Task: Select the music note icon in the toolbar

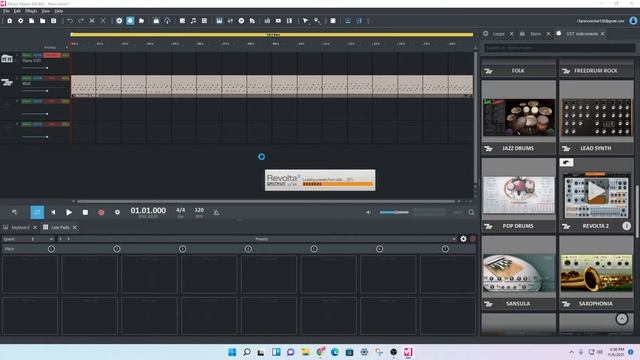Action: [193, 21]
